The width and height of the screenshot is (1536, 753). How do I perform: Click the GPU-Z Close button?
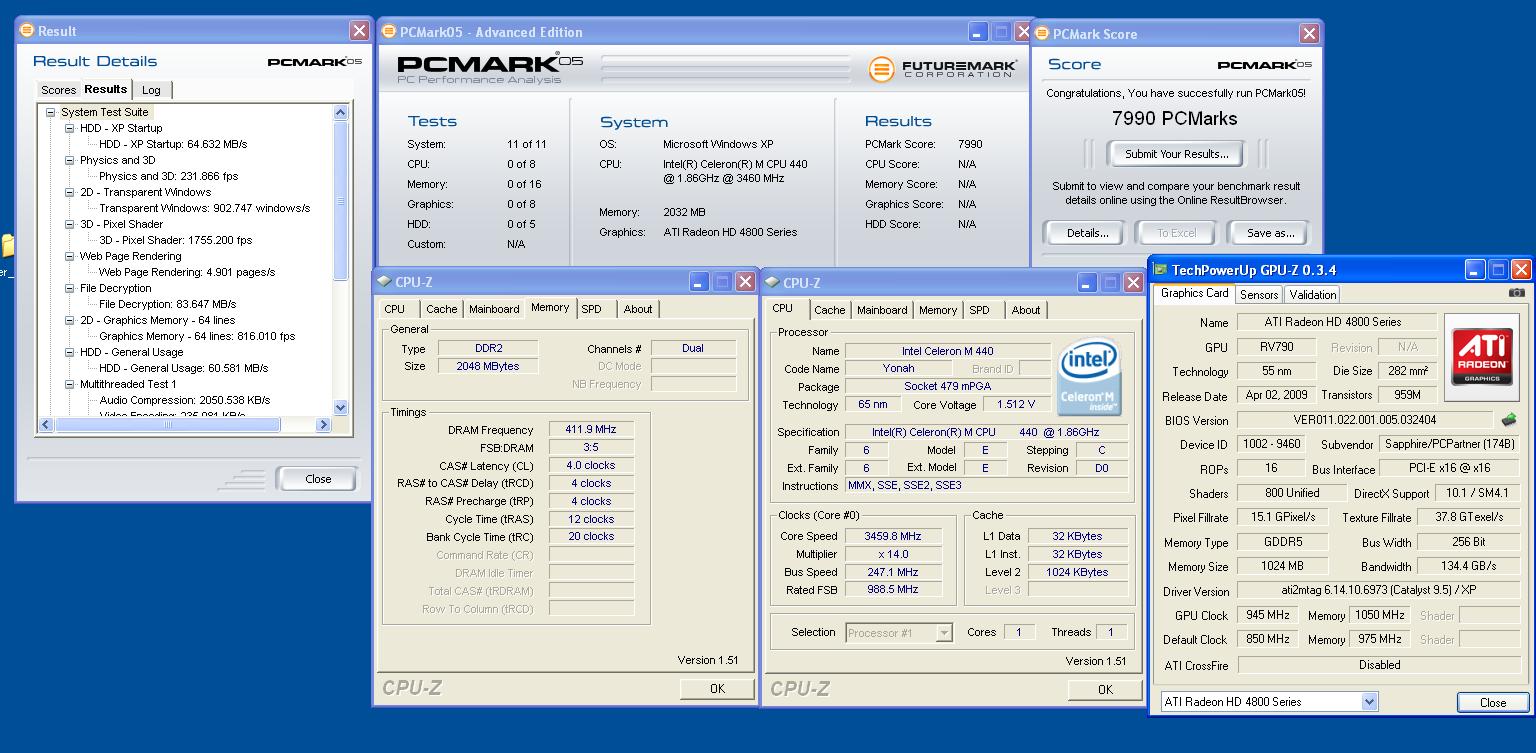click(x=1492, y=702)
